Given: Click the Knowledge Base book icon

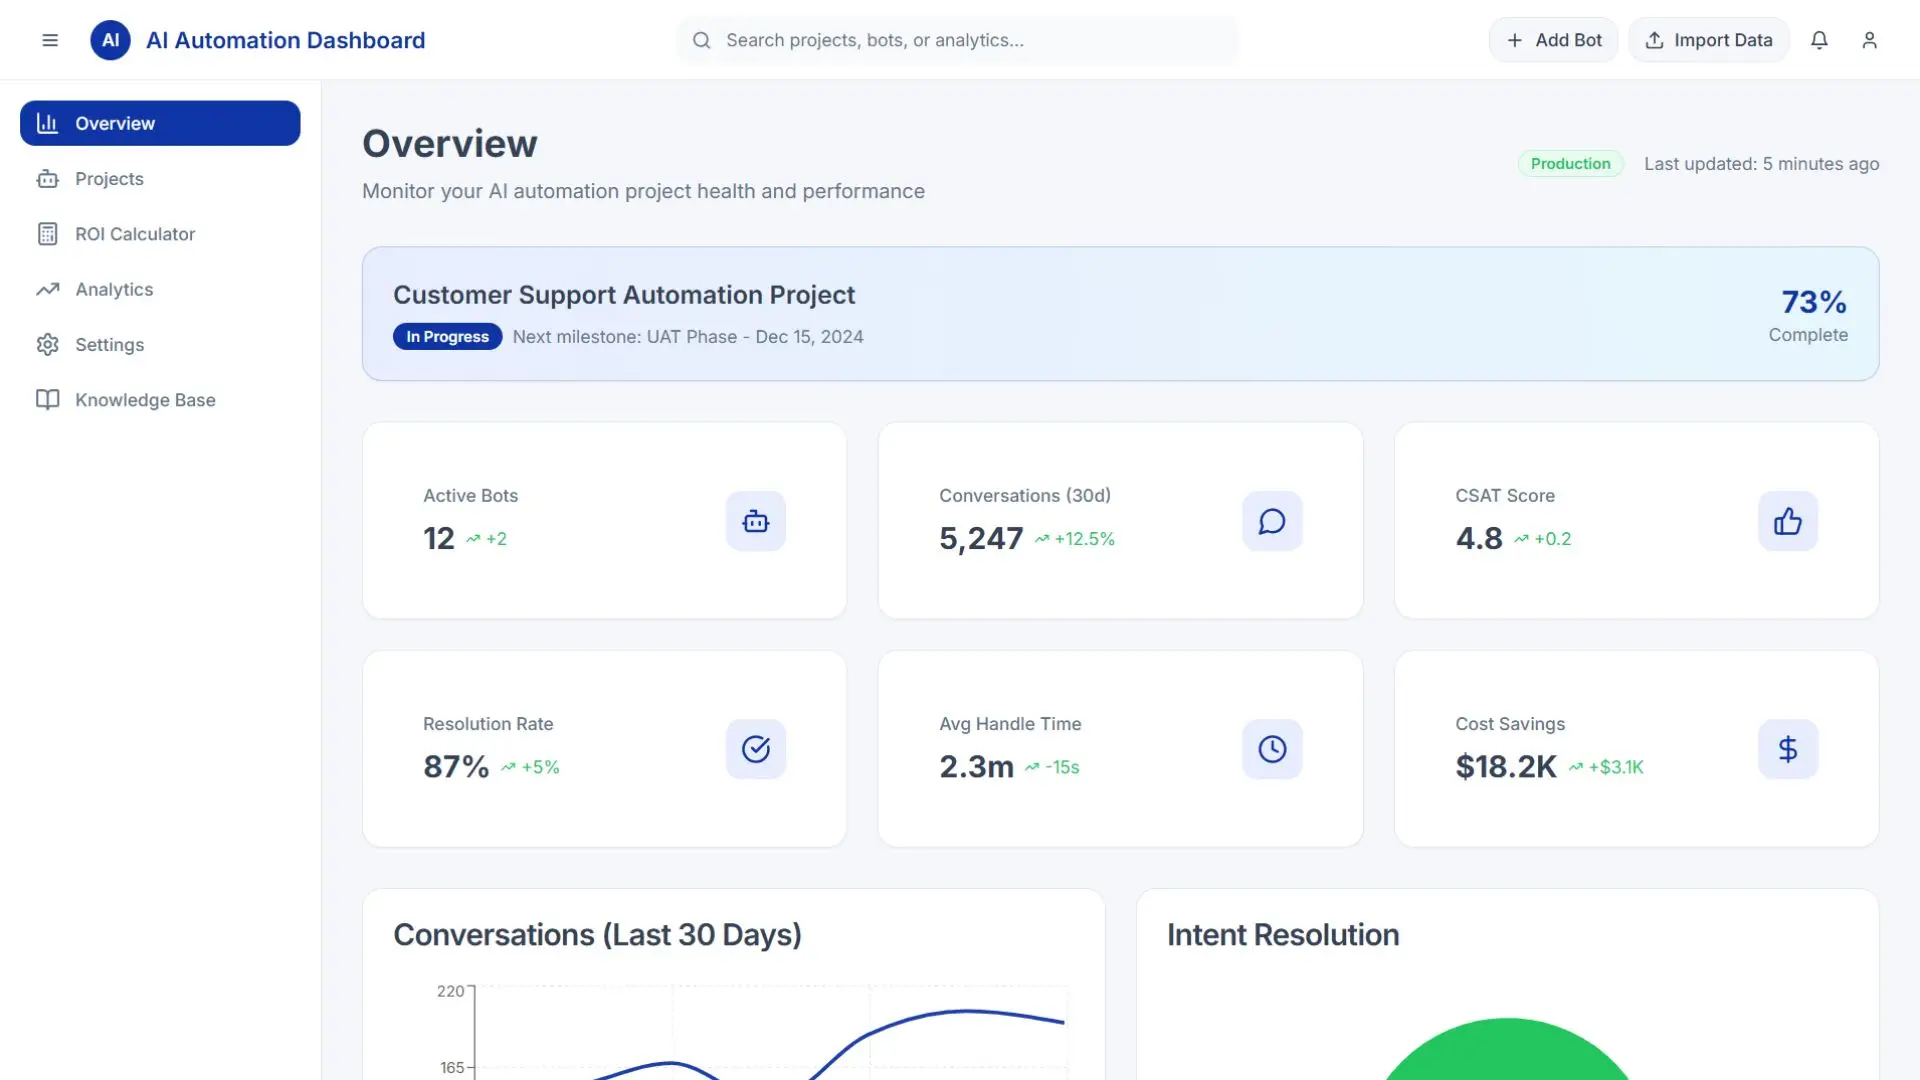Looking at the screenshot, I should pos(47,399).
